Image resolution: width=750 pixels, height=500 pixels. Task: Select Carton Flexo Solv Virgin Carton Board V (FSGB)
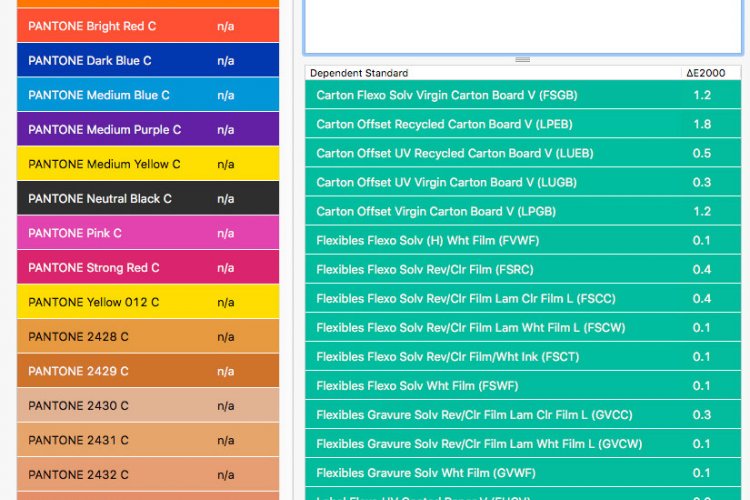tap(523, 95)
